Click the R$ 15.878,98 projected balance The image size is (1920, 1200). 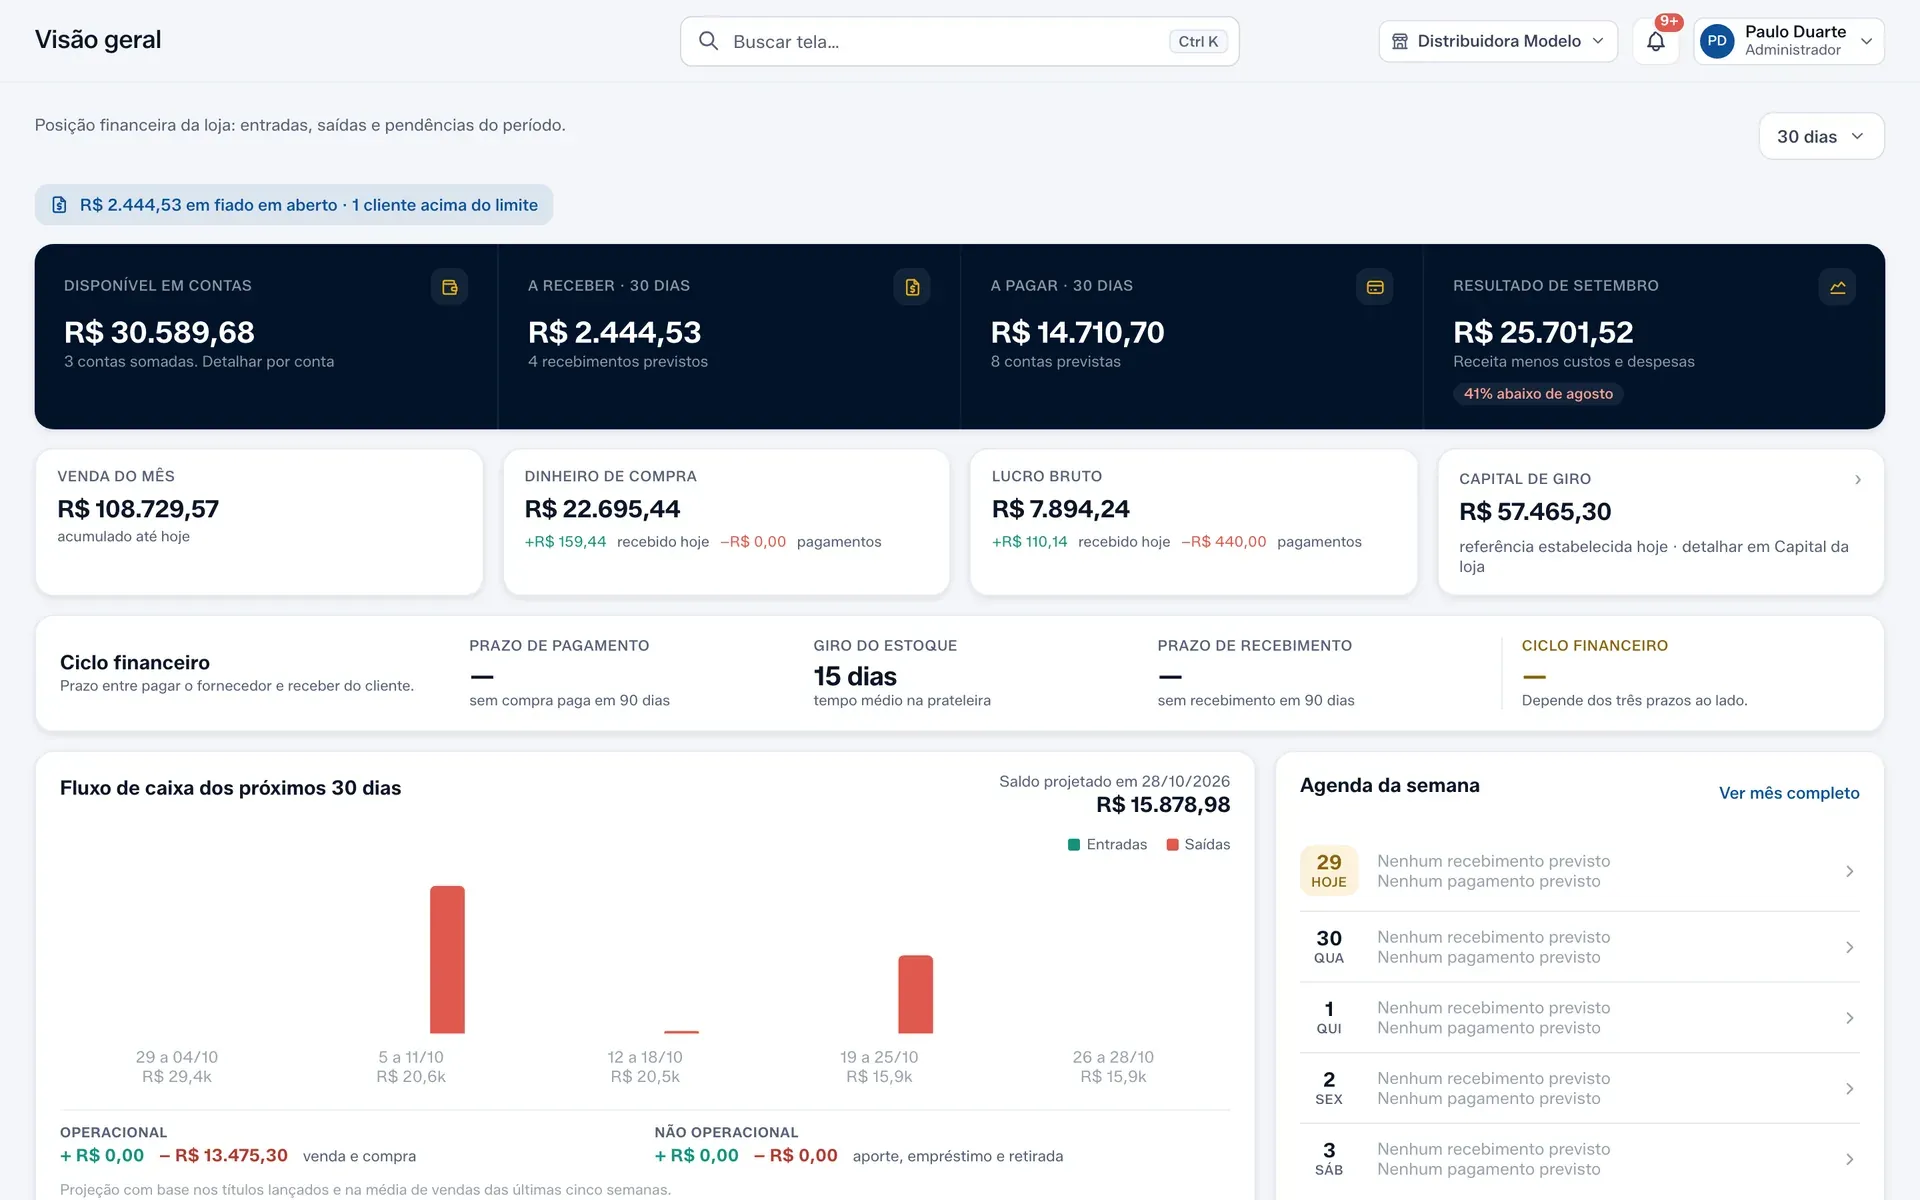point(1163,805)
